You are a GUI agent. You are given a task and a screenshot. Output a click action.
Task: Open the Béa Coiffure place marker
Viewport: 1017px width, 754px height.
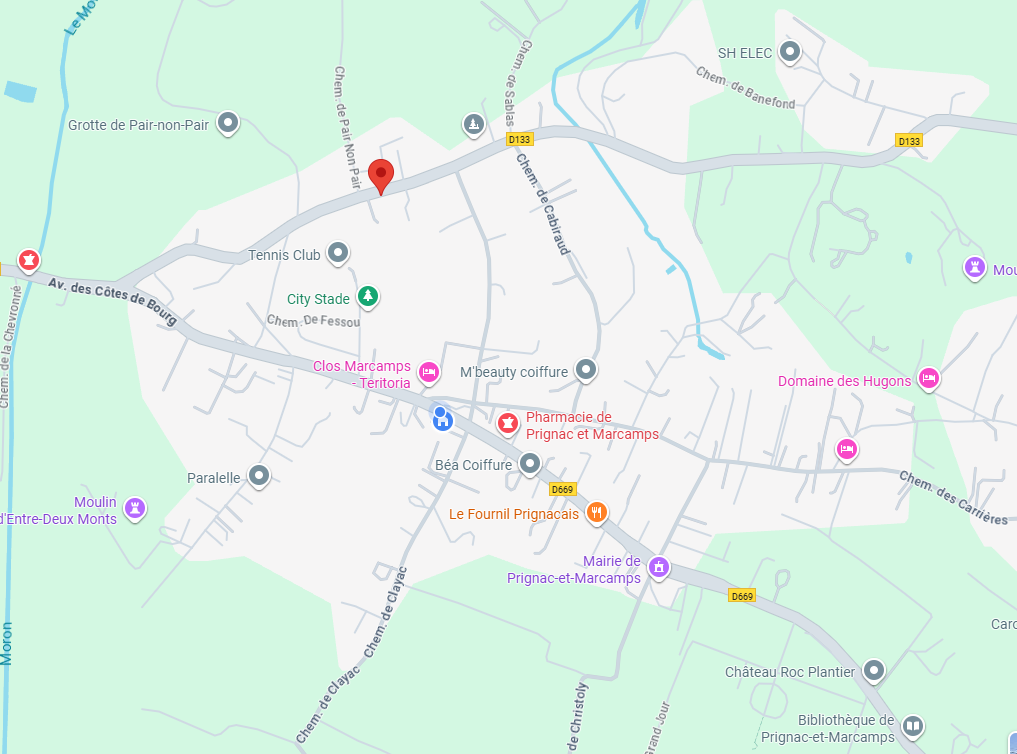pyautogui.click(x=530, y=464)
